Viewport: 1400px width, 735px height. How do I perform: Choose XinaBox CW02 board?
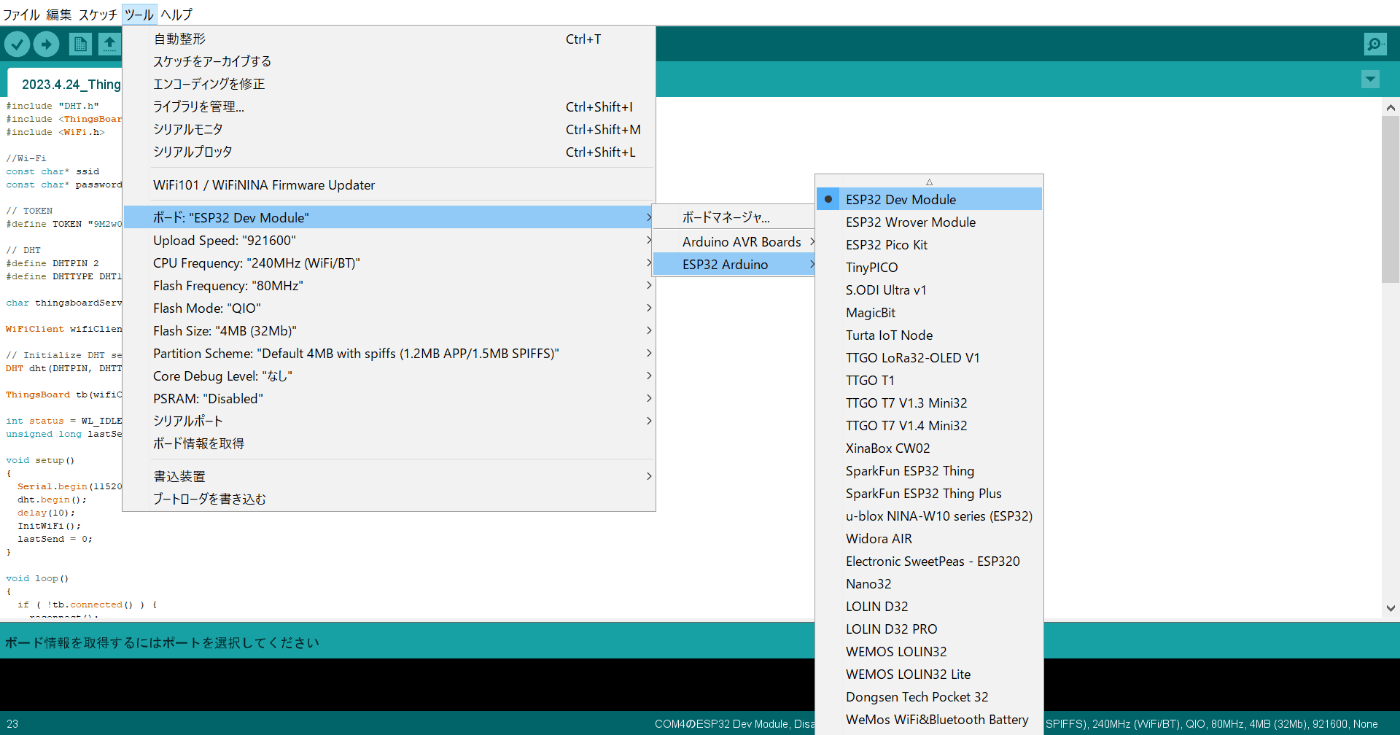(930, 448)
